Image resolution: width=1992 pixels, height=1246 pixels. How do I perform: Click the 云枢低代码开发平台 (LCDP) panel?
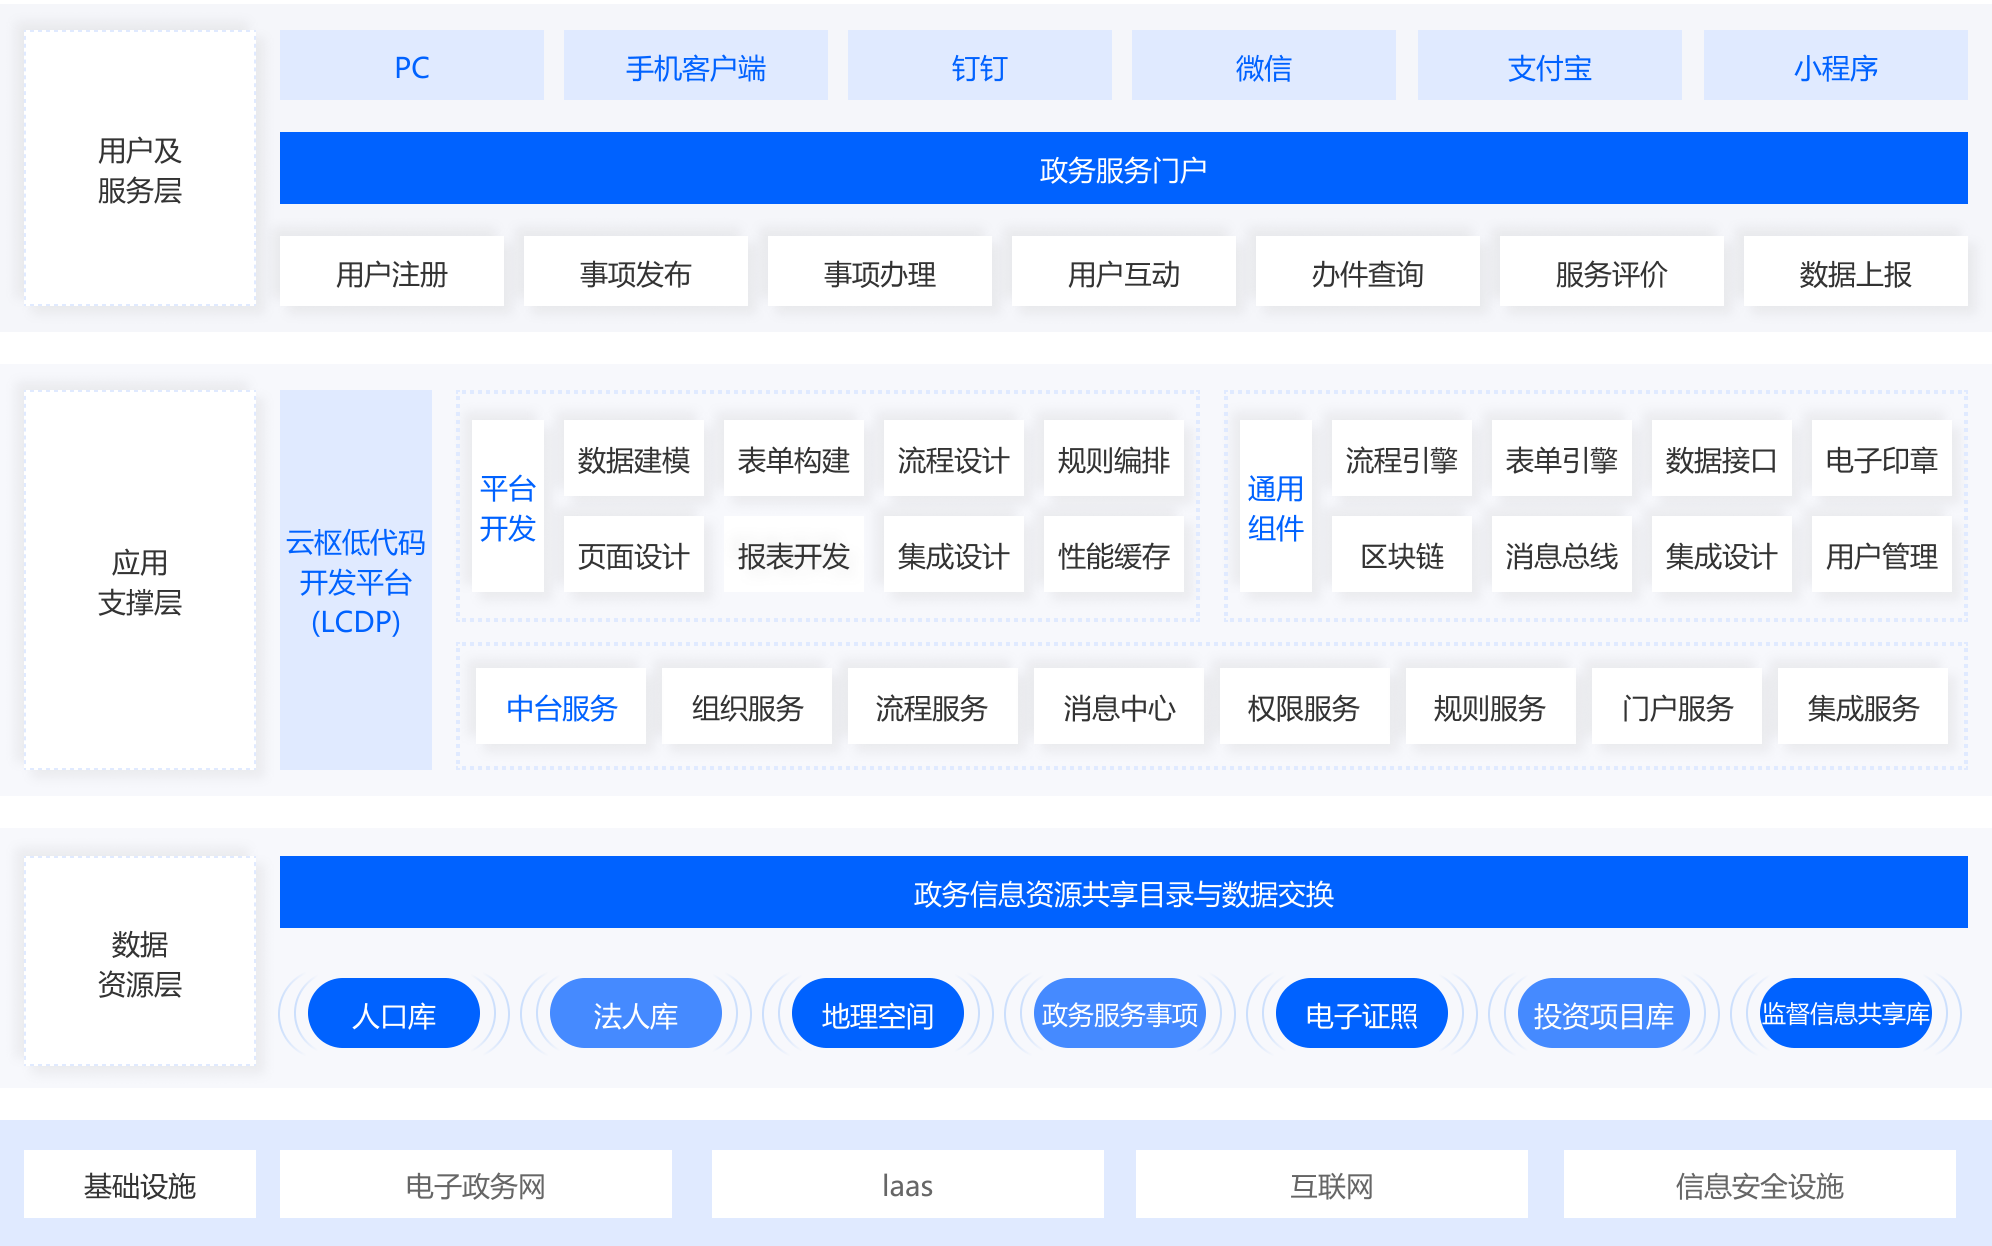pos(355,580)
